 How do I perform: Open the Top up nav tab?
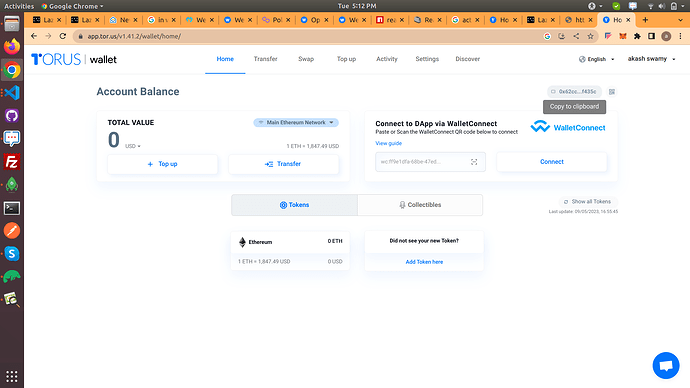[346, 59]
